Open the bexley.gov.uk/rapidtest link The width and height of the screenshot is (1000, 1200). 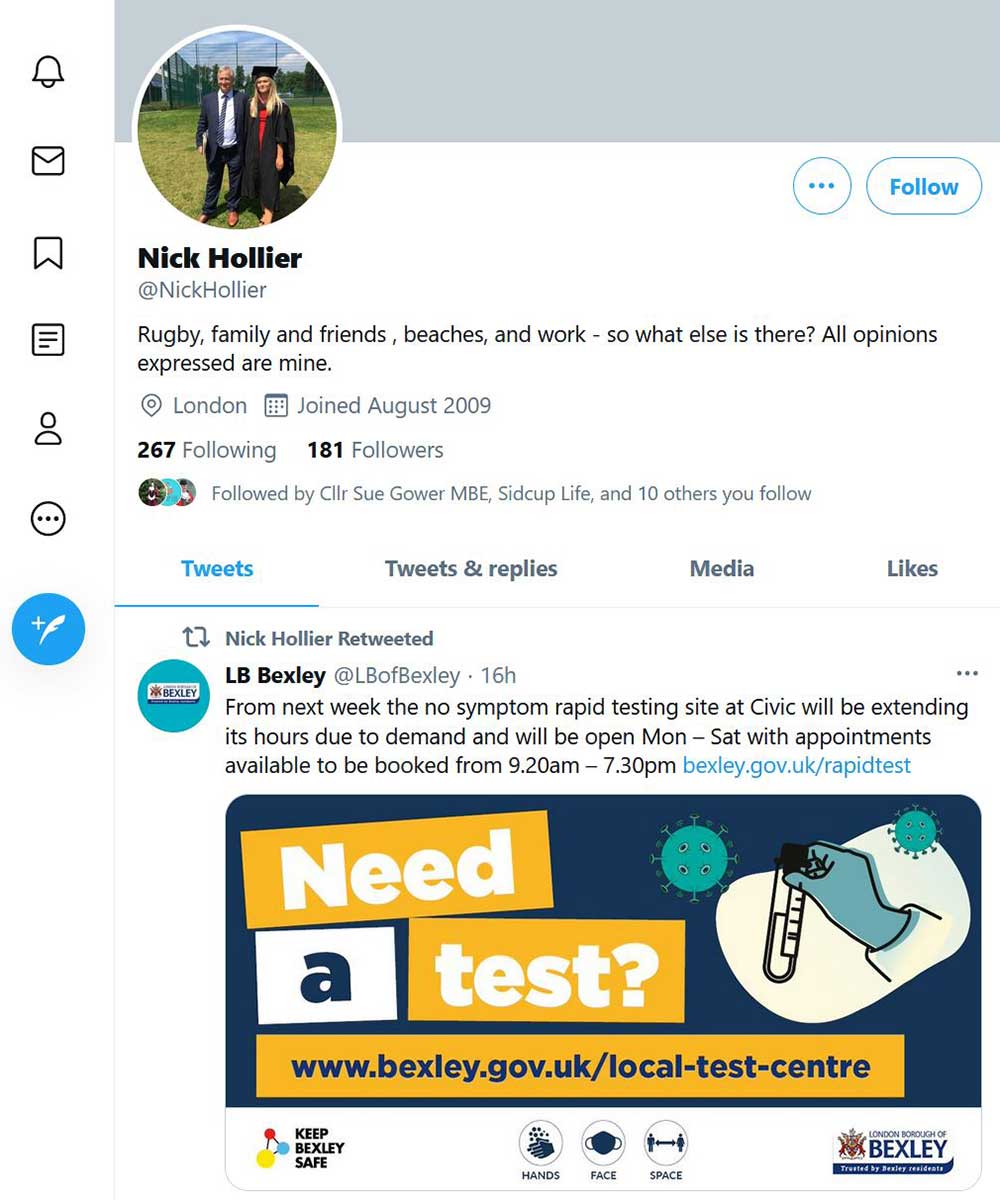pyautogui.click(x=796, y=766)
